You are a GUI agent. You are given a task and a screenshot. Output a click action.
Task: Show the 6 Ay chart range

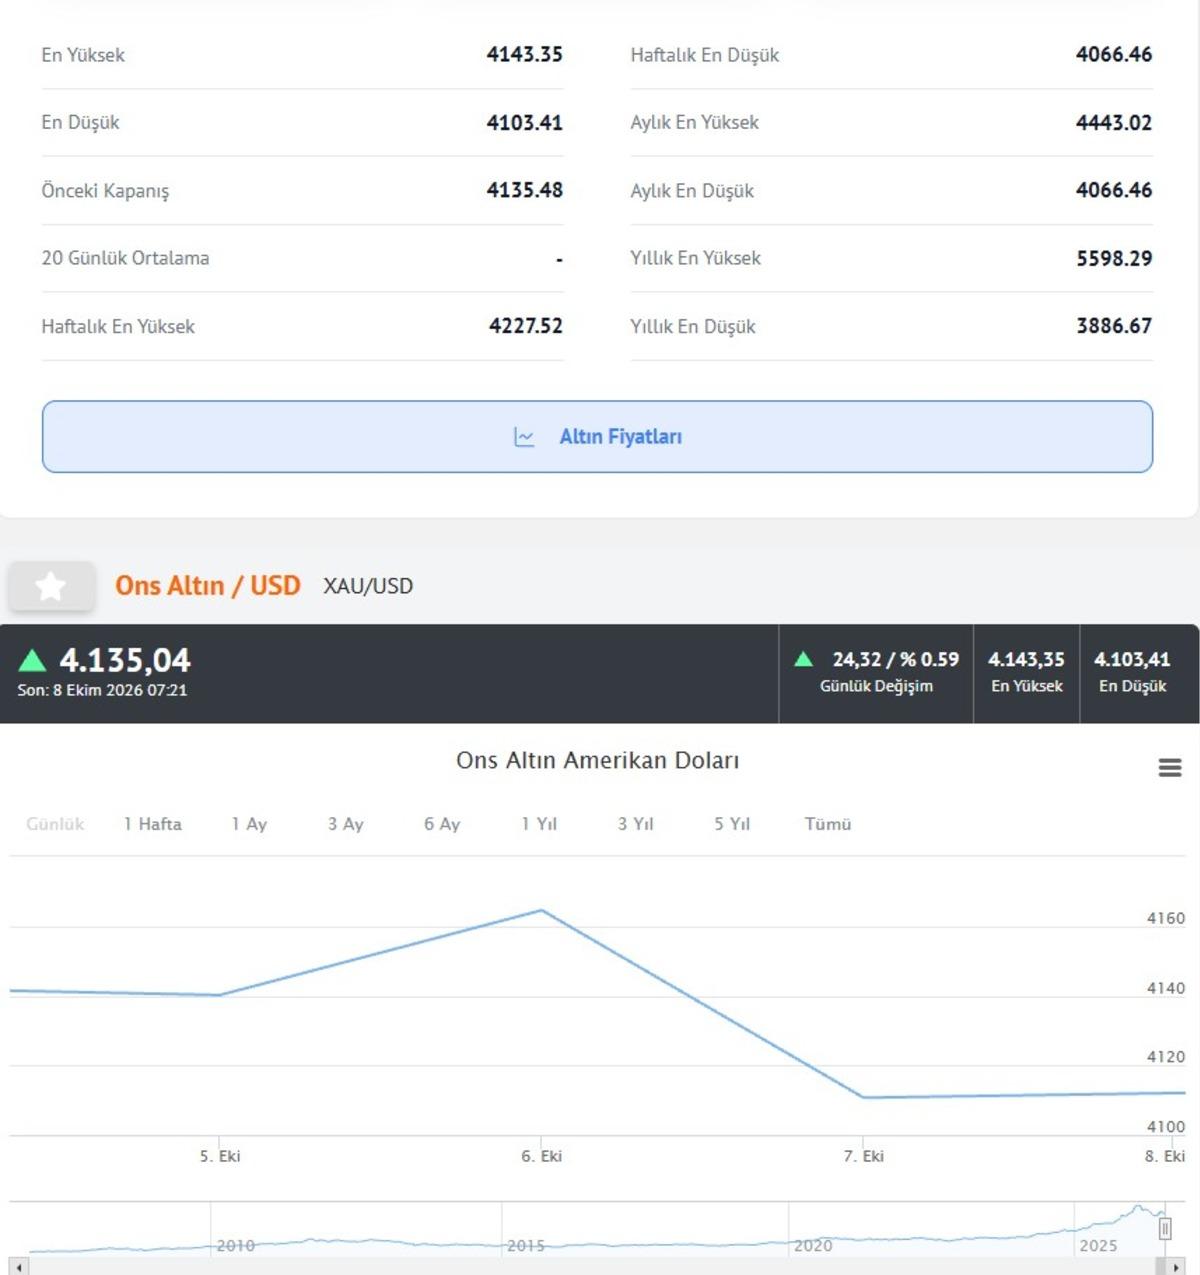coord(442,824)
